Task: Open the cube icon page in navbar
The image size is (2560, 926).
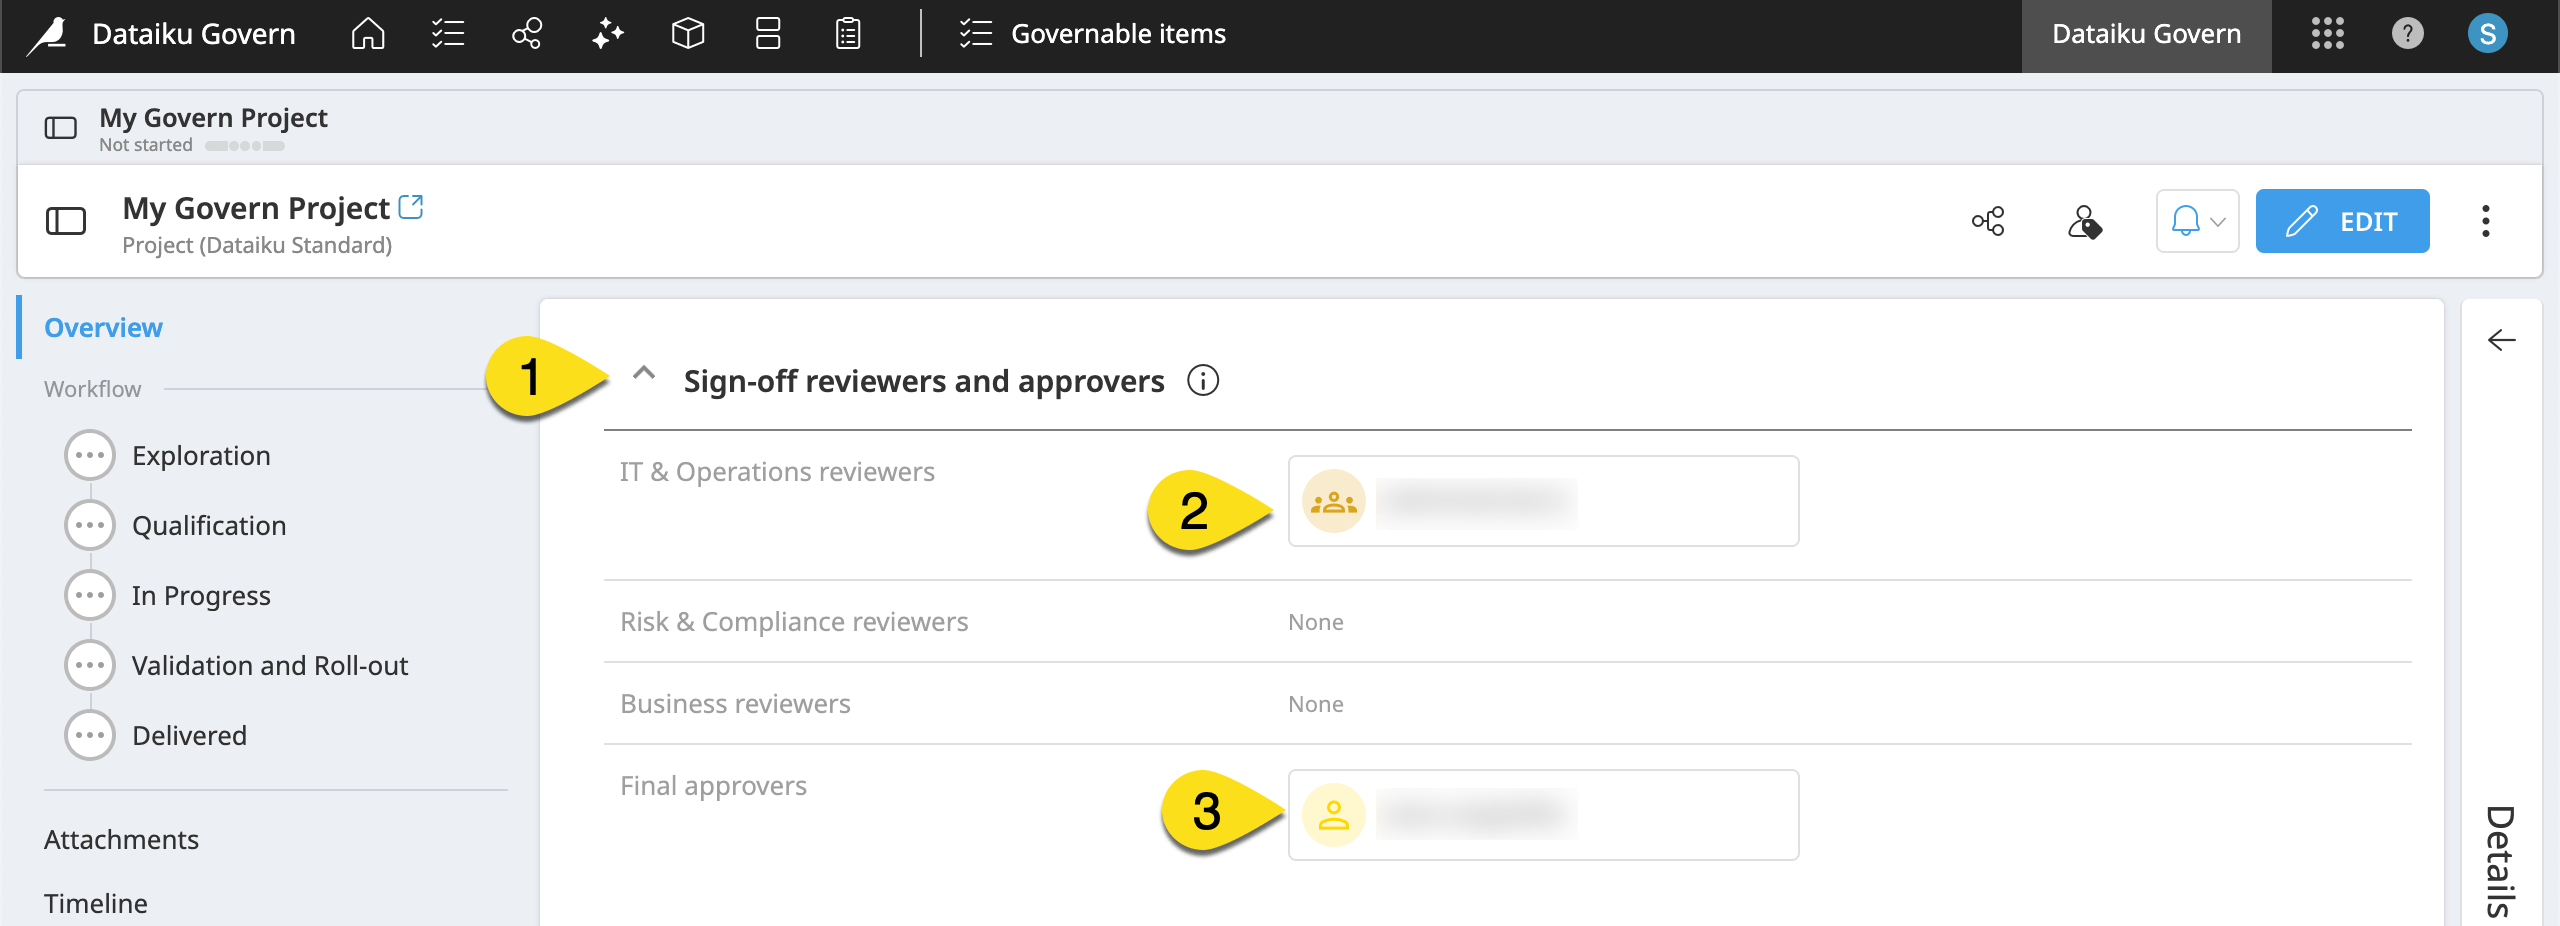Action: (688, 34)
